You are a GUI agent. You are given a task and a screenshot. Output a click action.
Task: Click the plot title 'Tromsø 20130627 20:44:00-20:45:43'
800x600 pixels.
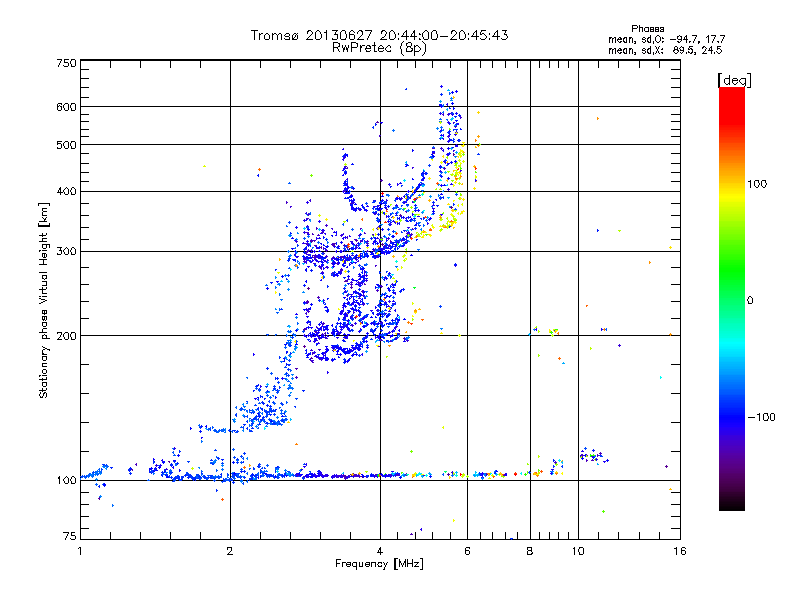380,35
